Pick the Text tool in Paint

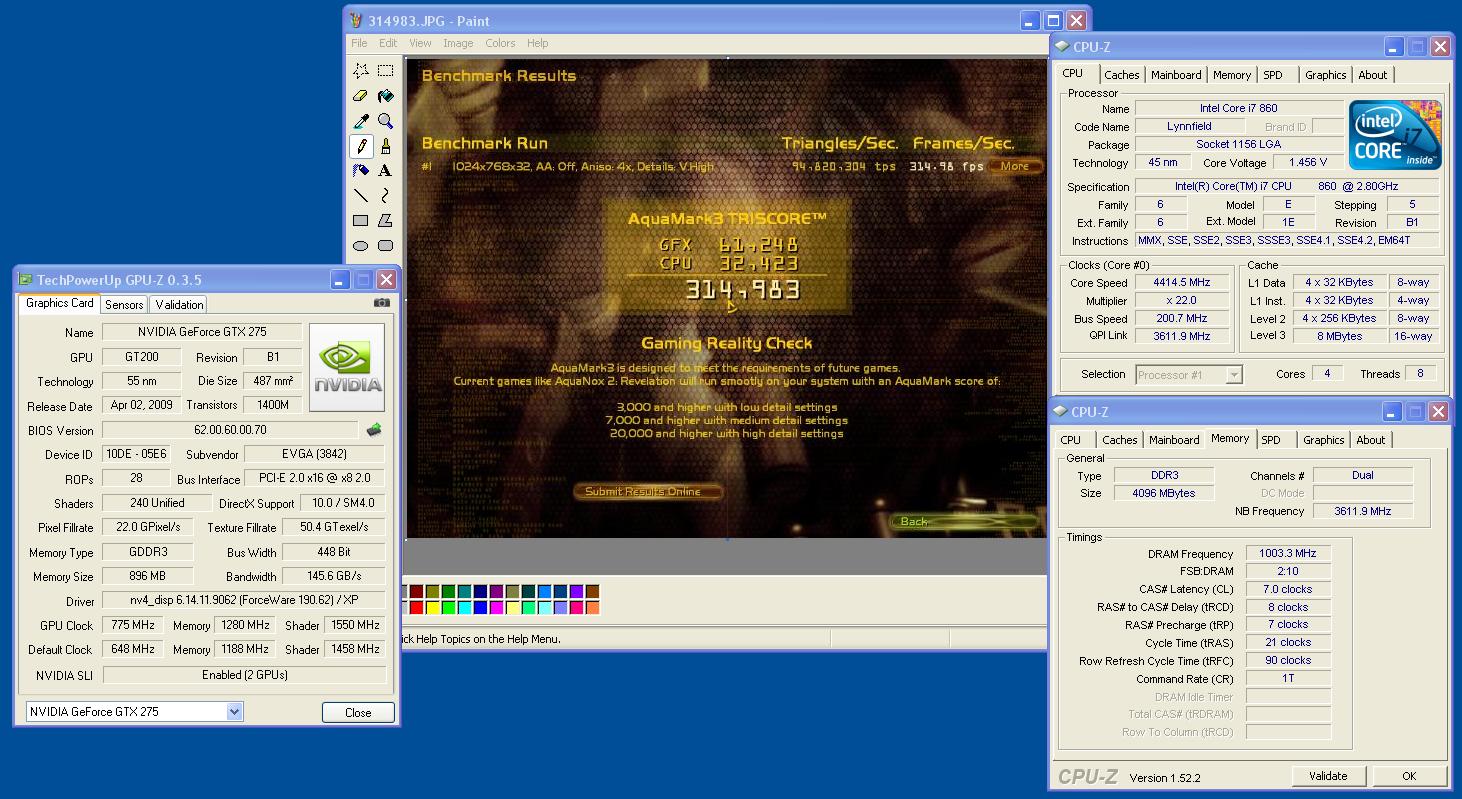(385, 171)
